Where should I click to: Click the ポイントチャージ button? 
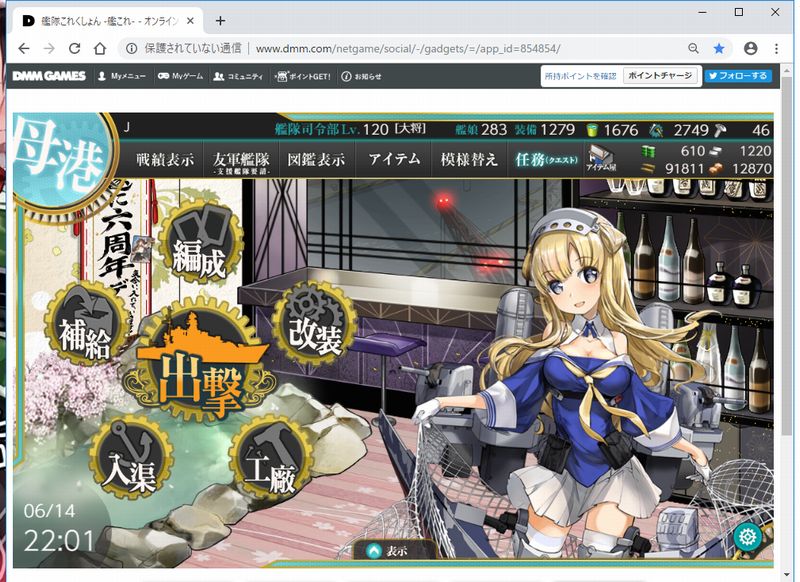coord(660,76)
